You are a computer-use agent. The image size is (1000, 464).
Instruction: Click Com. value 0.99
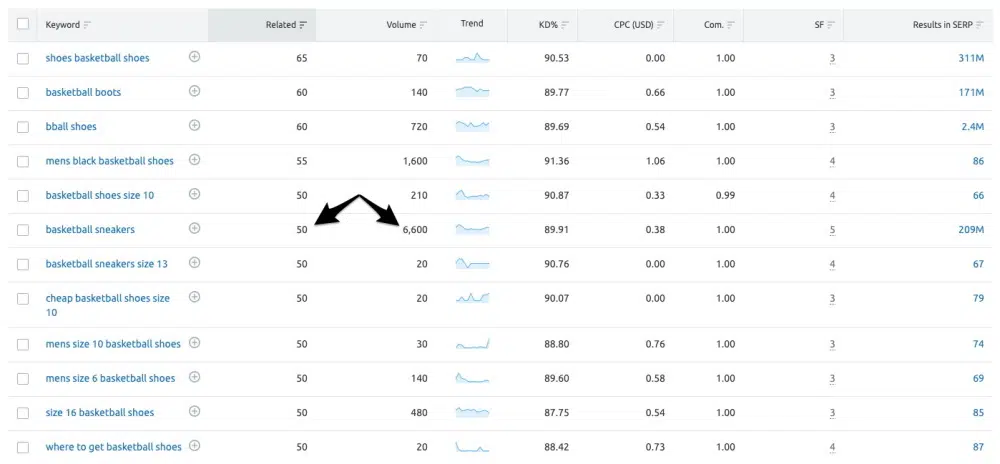click(x=725, y=196)
